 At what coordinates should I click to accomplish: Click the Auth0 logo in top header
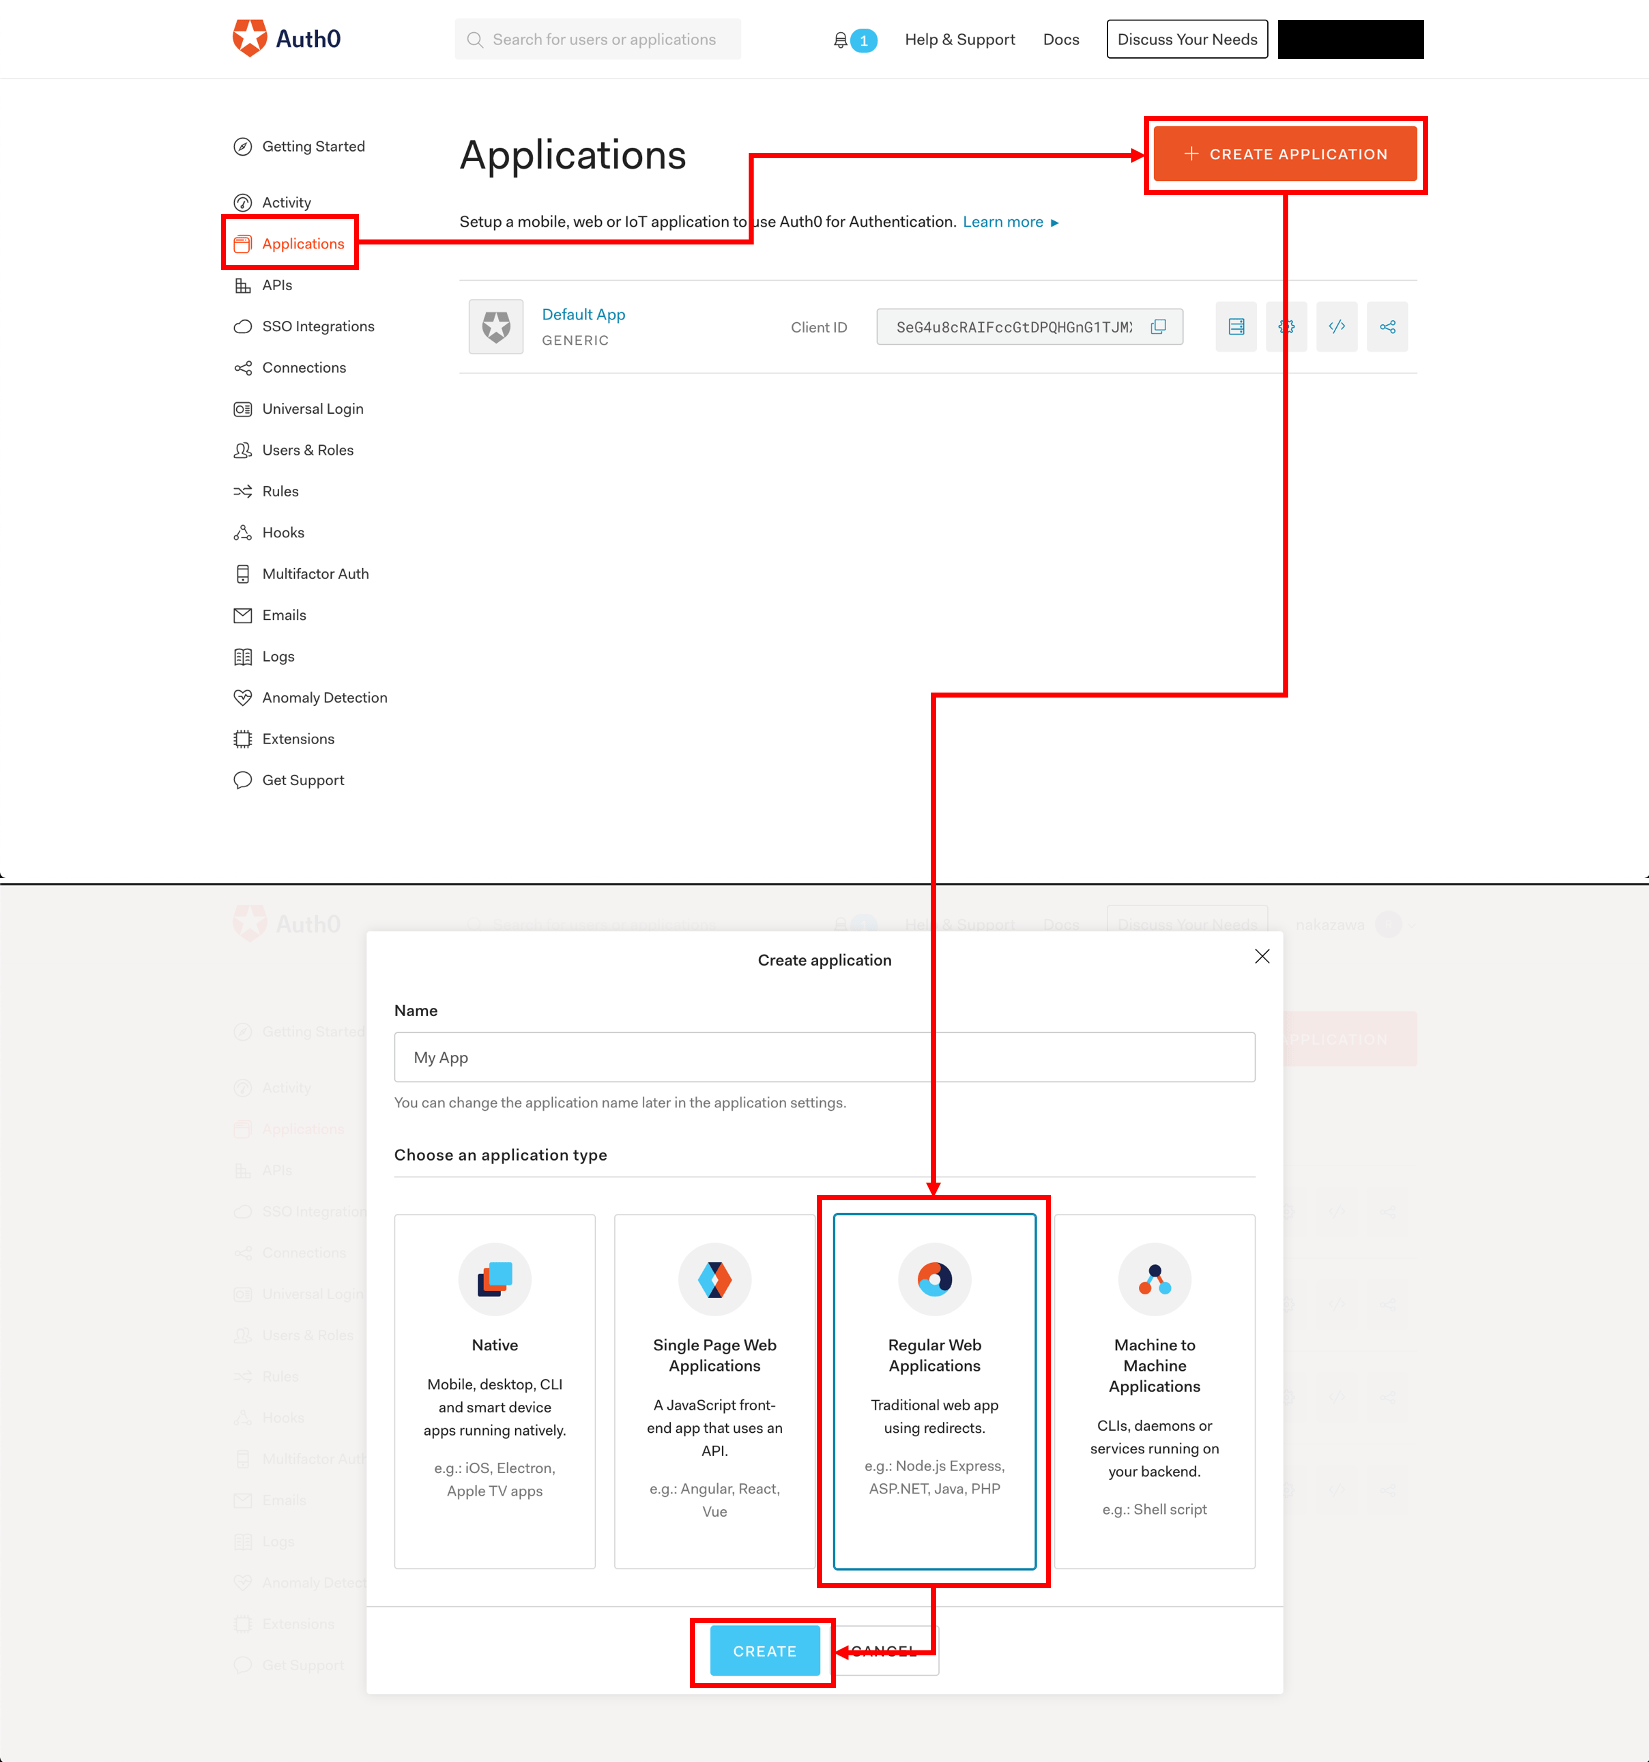[x=287, y=39]
